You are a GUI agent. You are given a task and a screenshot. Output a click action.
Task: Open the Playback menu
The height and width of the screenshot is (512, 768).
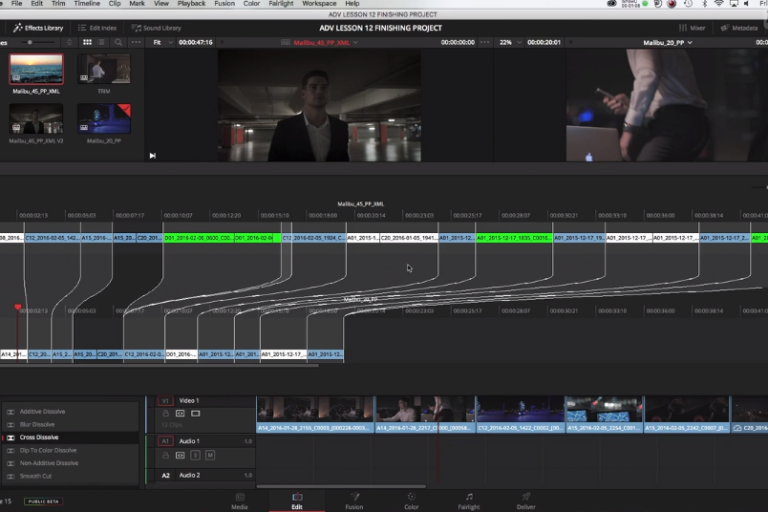(191, 4)
